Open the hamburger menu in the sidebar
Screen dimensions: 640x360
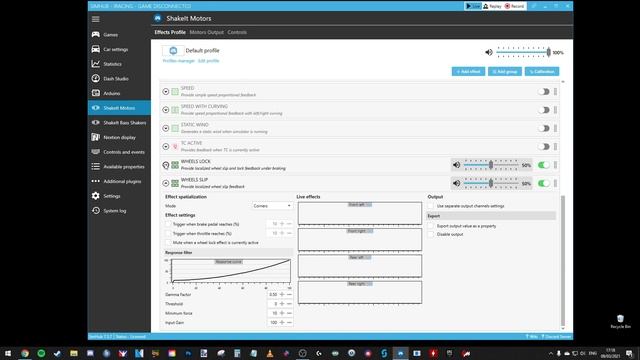(x=96, y=19)
